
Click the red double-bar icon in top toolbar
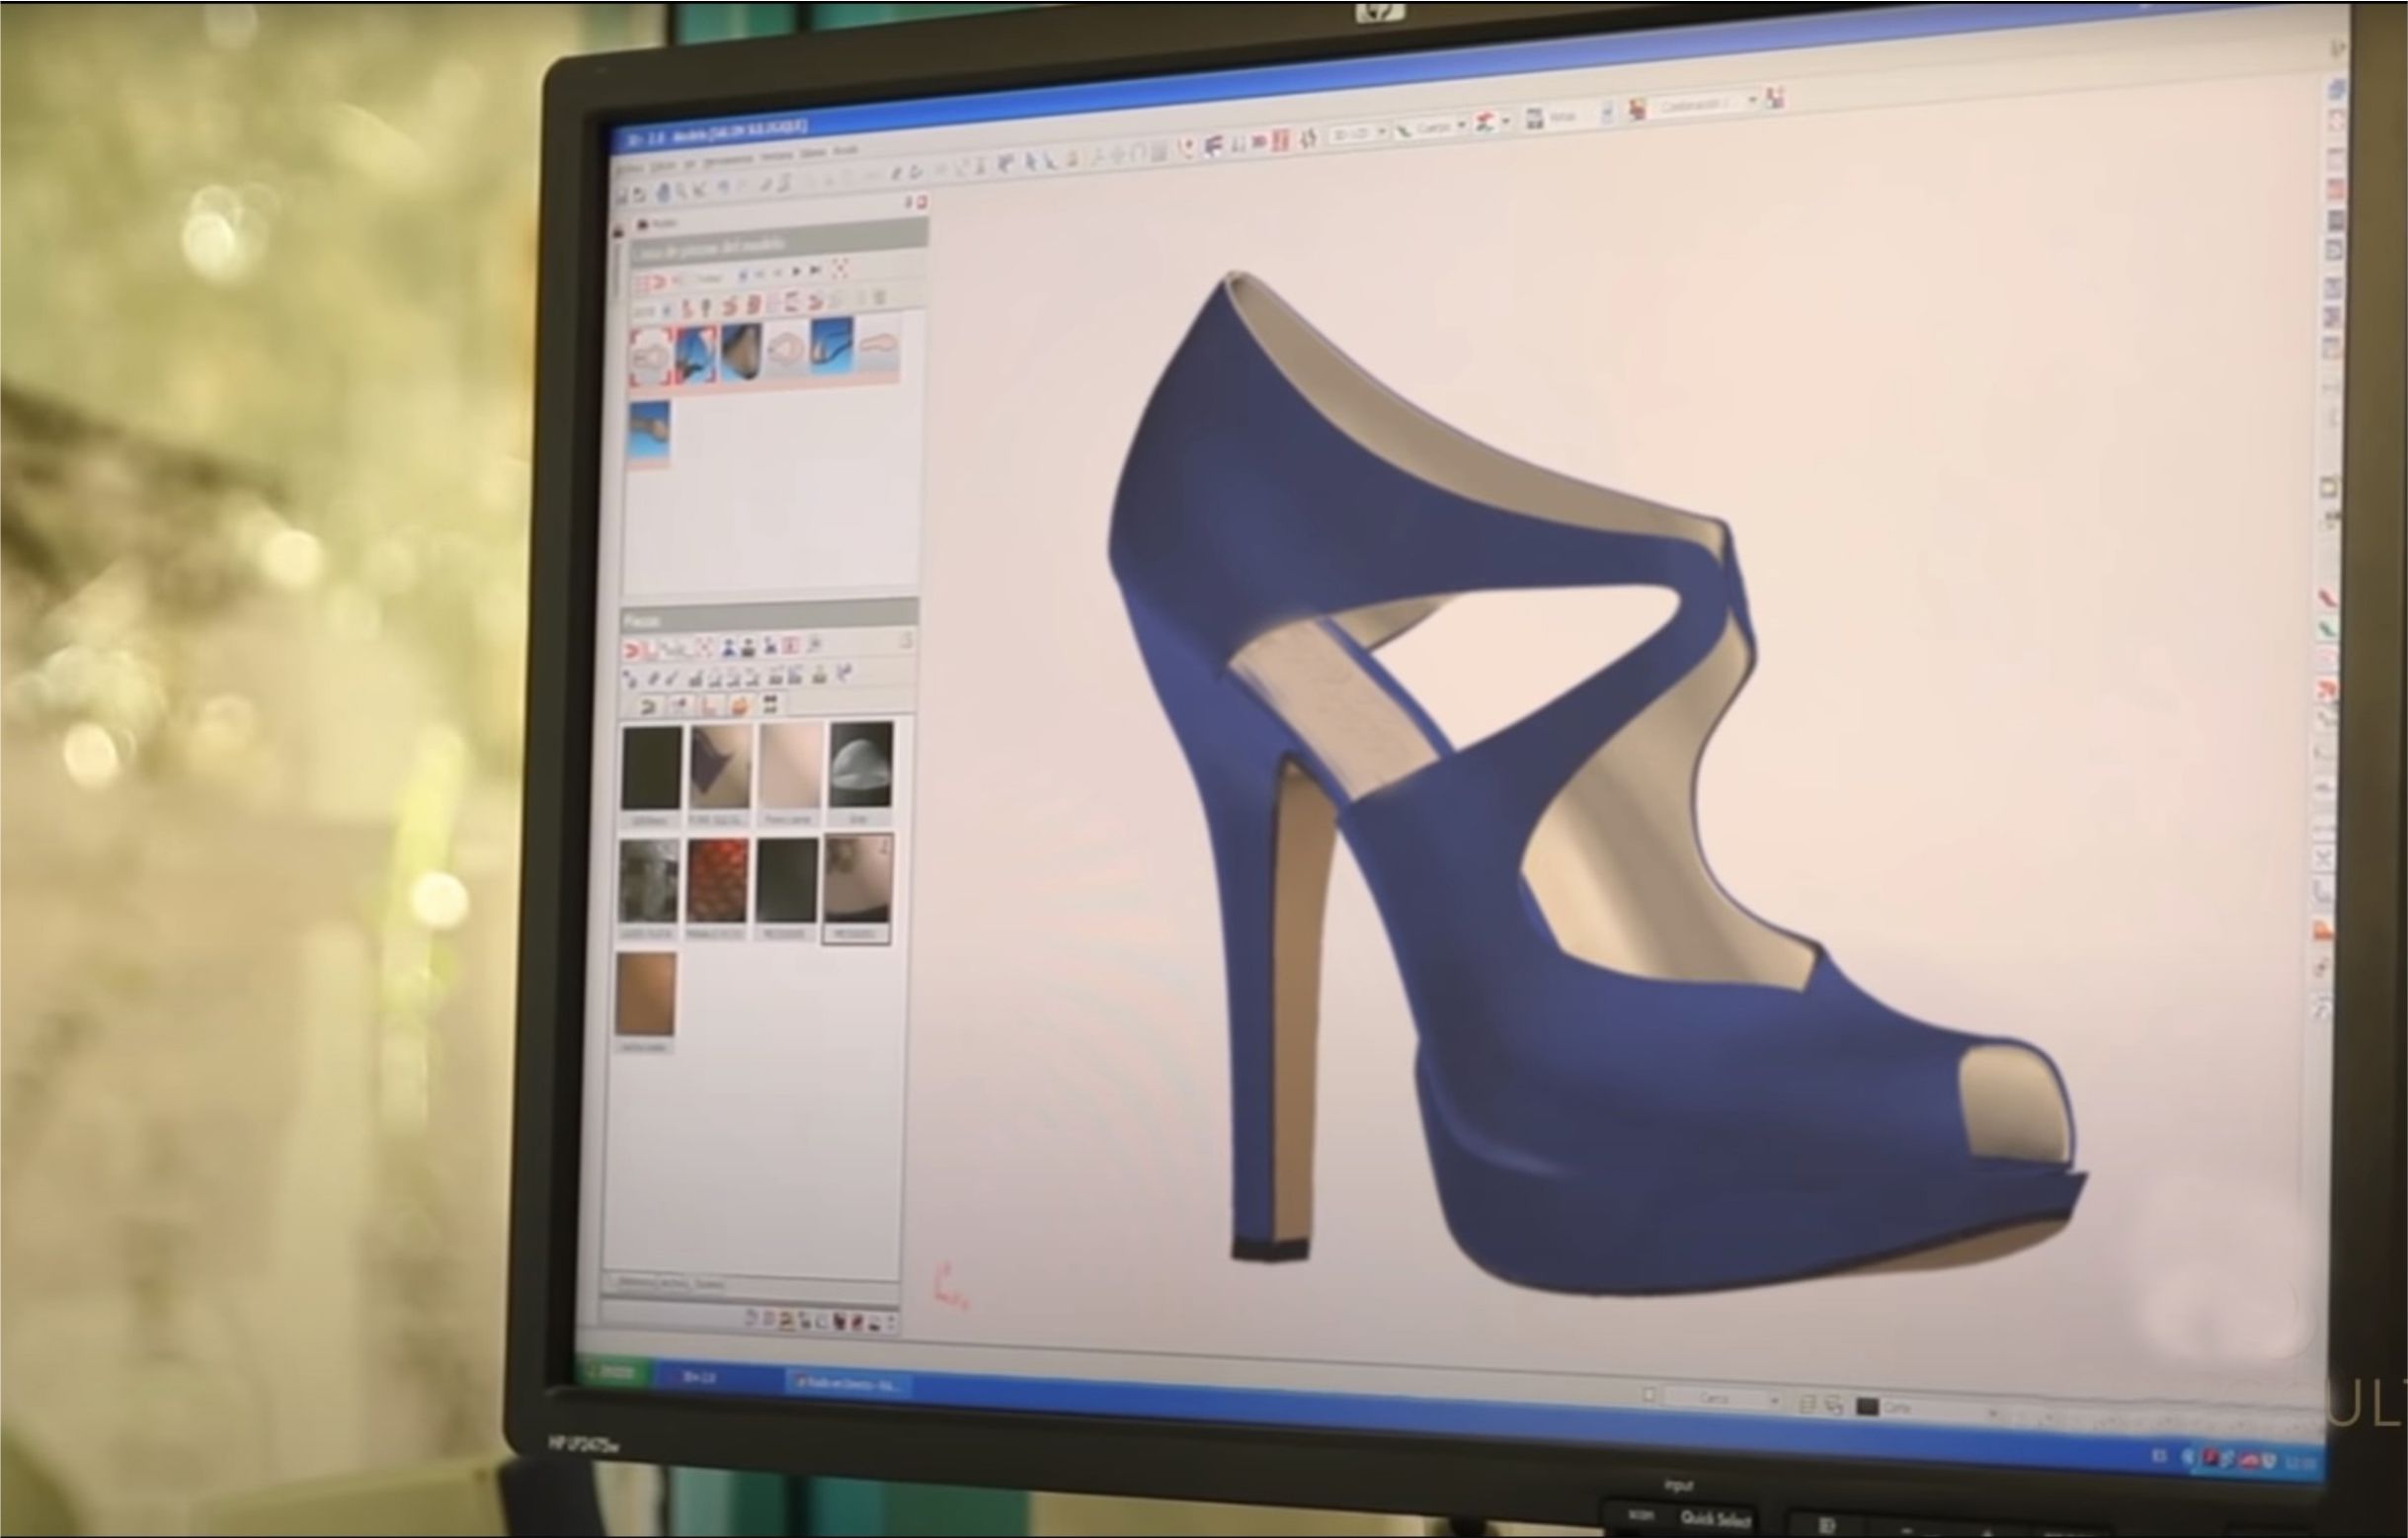coord(1281,140)
